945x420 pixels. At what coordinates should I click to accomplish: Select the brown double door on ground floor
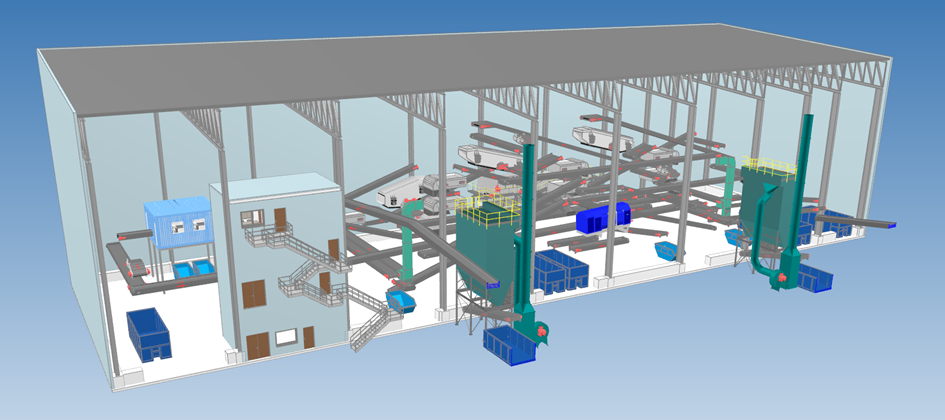tap(258, 345)
